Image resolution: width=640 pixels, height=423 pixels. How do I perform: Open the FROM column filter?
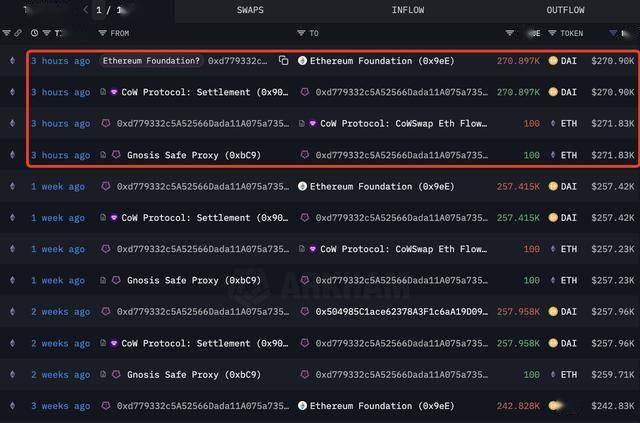pos(102,33)
